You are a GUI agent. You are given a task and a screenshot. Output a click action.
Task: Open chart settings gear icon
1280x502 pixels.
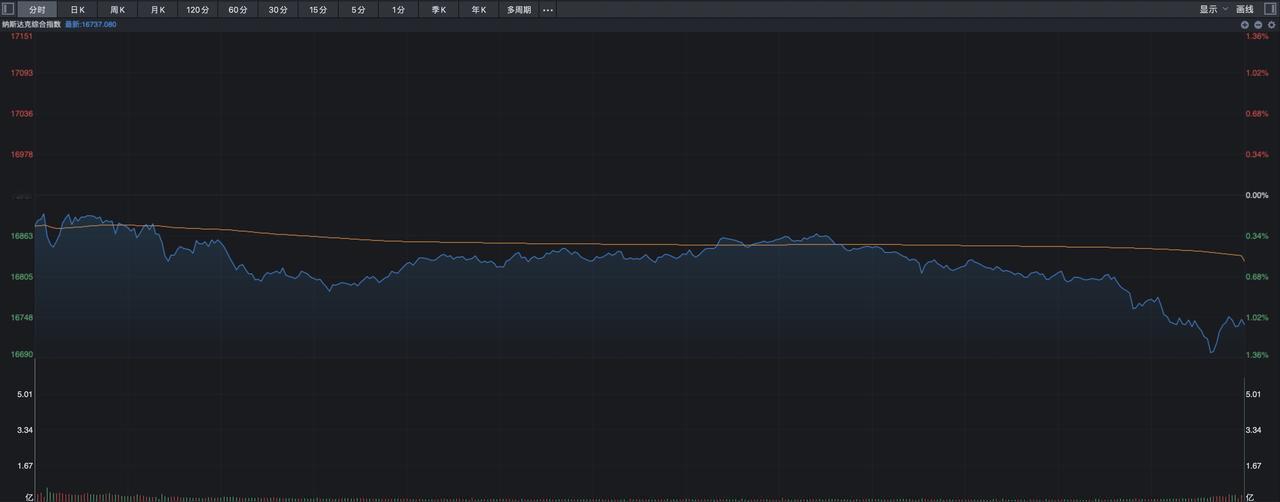[1272, 24]
